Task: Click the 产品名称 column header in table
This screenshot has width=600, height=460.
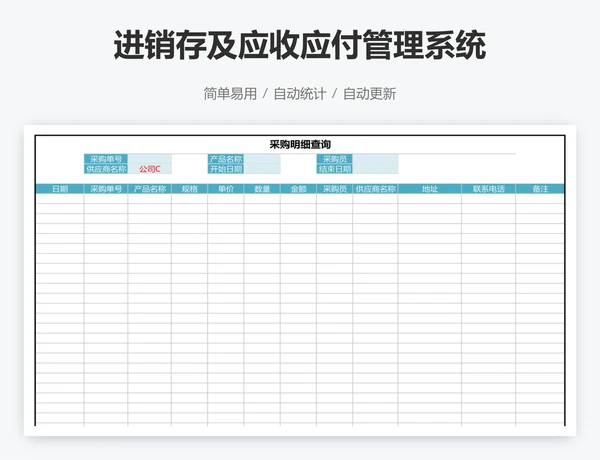Action: [x=149, y=188]
